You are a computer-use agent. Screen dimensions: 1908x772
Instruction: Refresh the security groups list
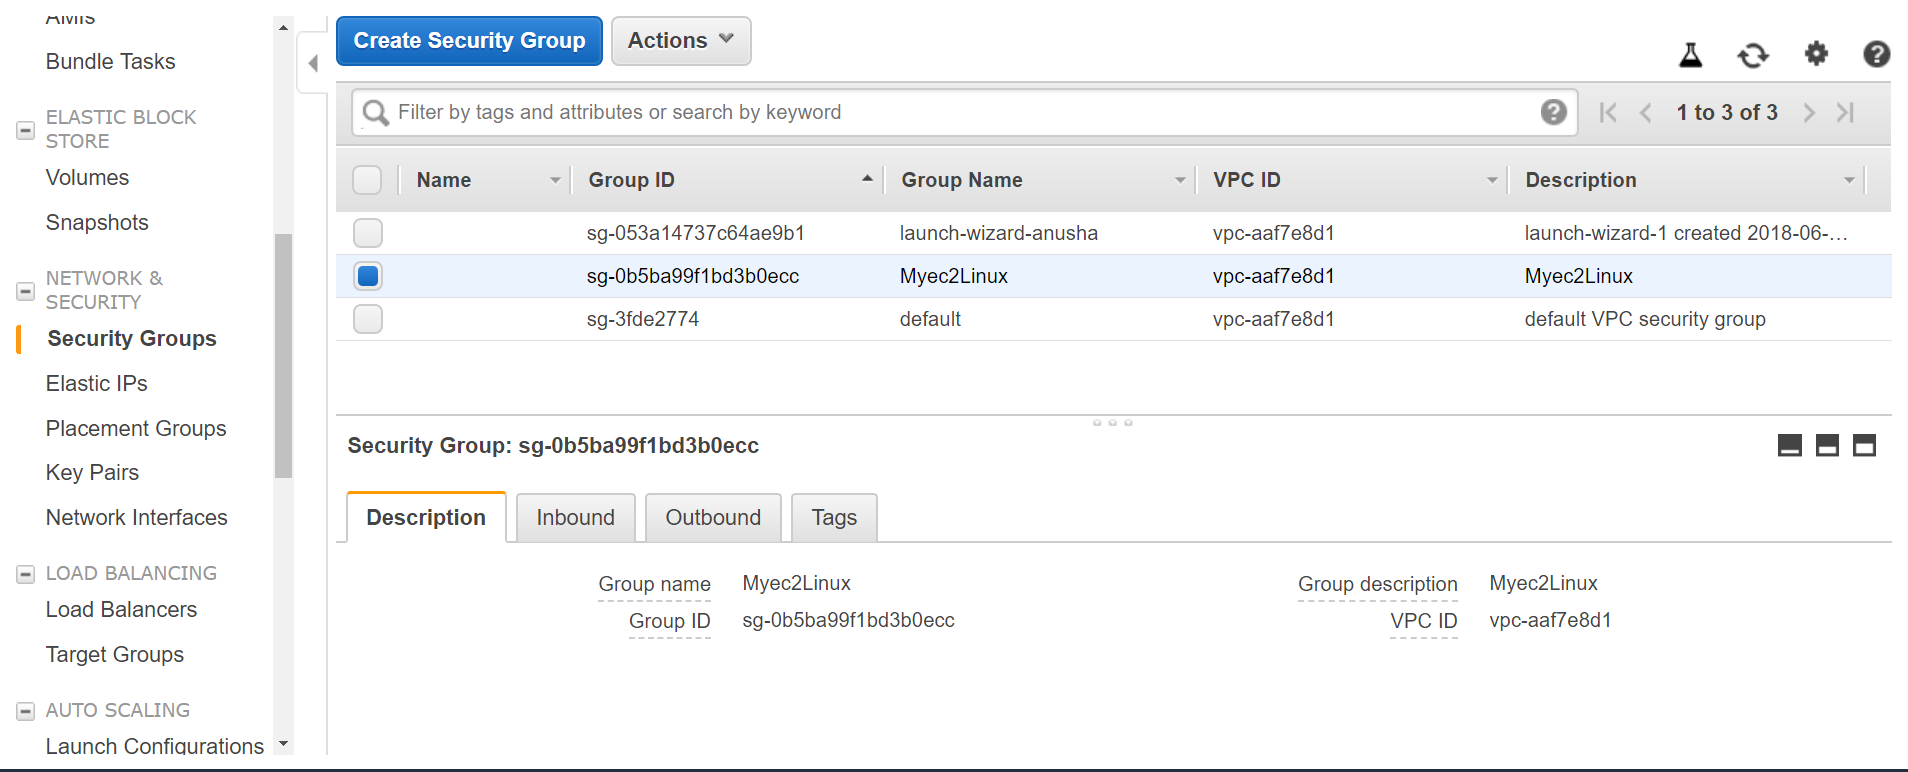pos(1752,55)
